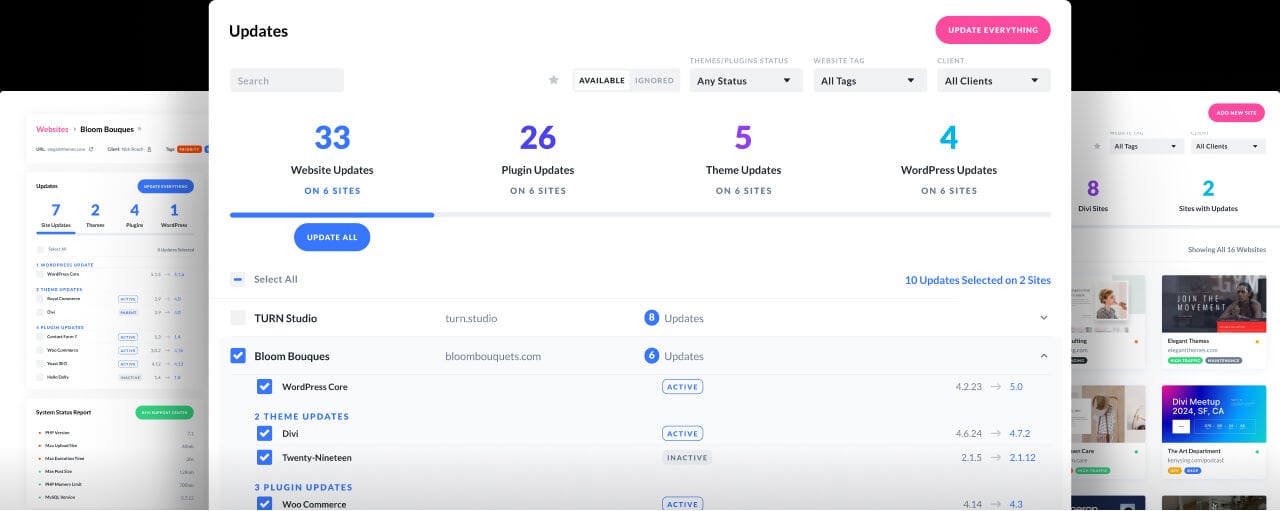
Task: Toggle the Select All checkbox
Action: click(x=238, y=280)
